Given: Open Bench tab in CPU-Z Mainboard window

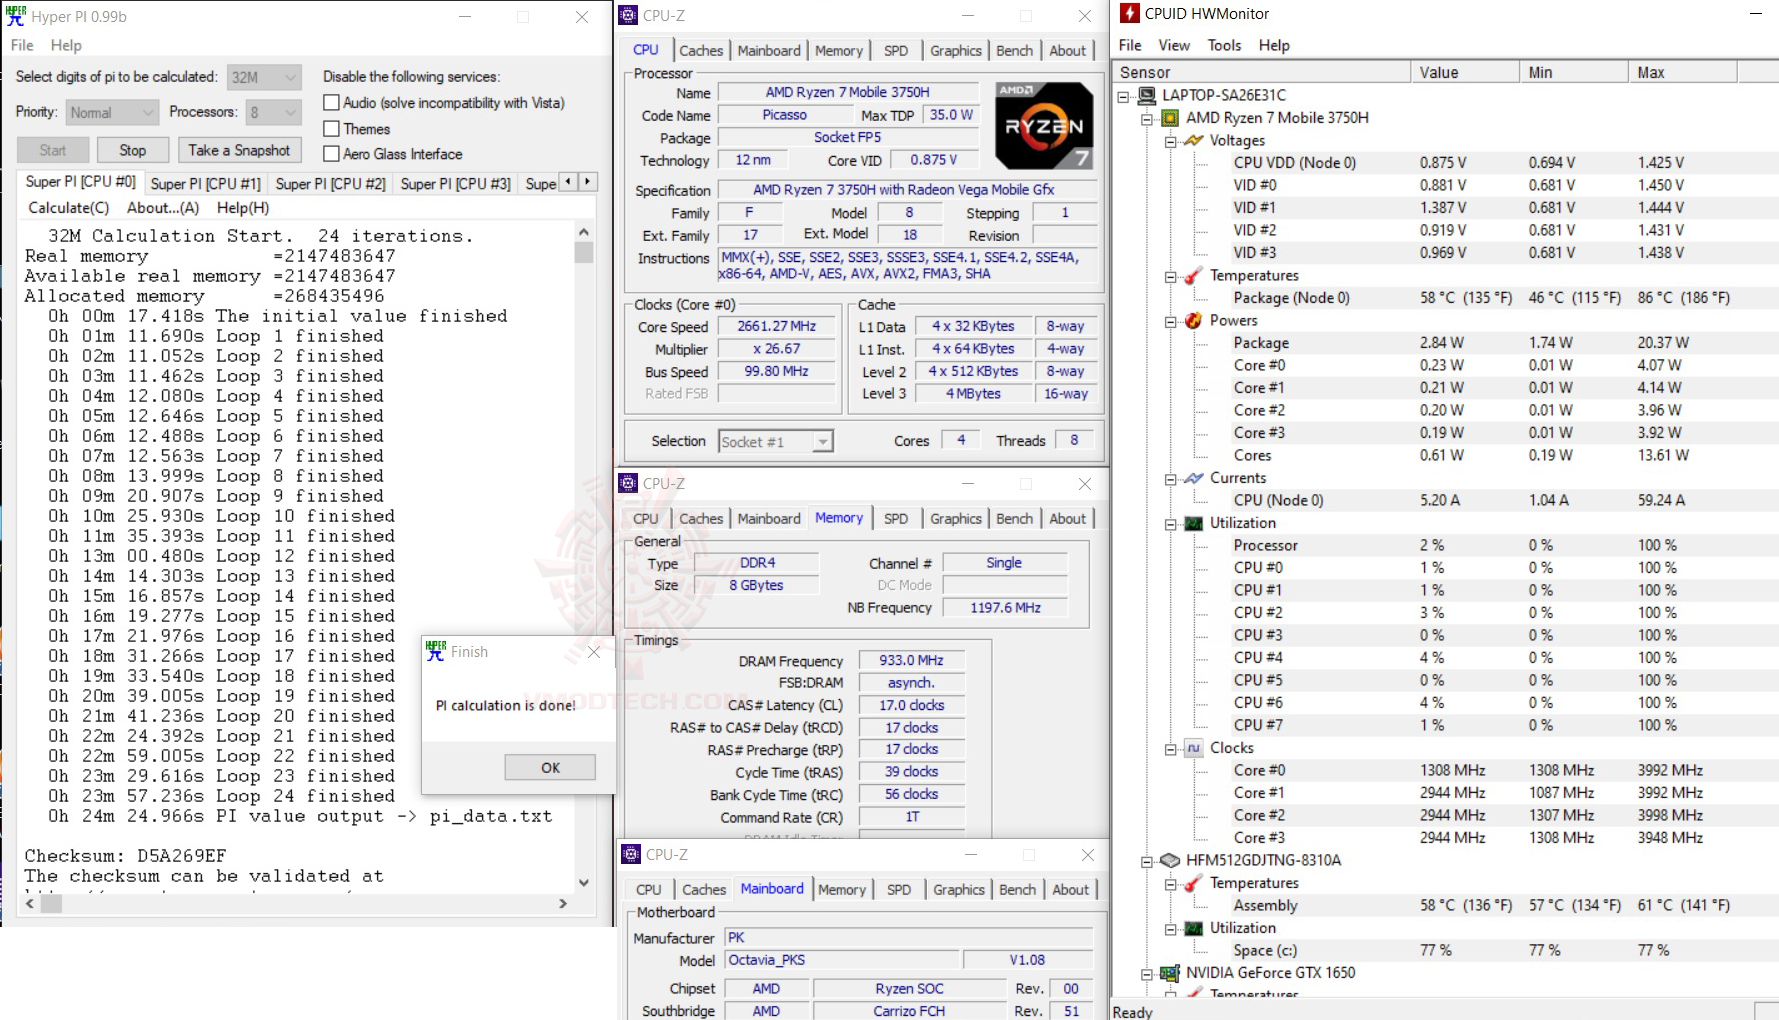Looking at the screenshot, I should click(1018, 889).
